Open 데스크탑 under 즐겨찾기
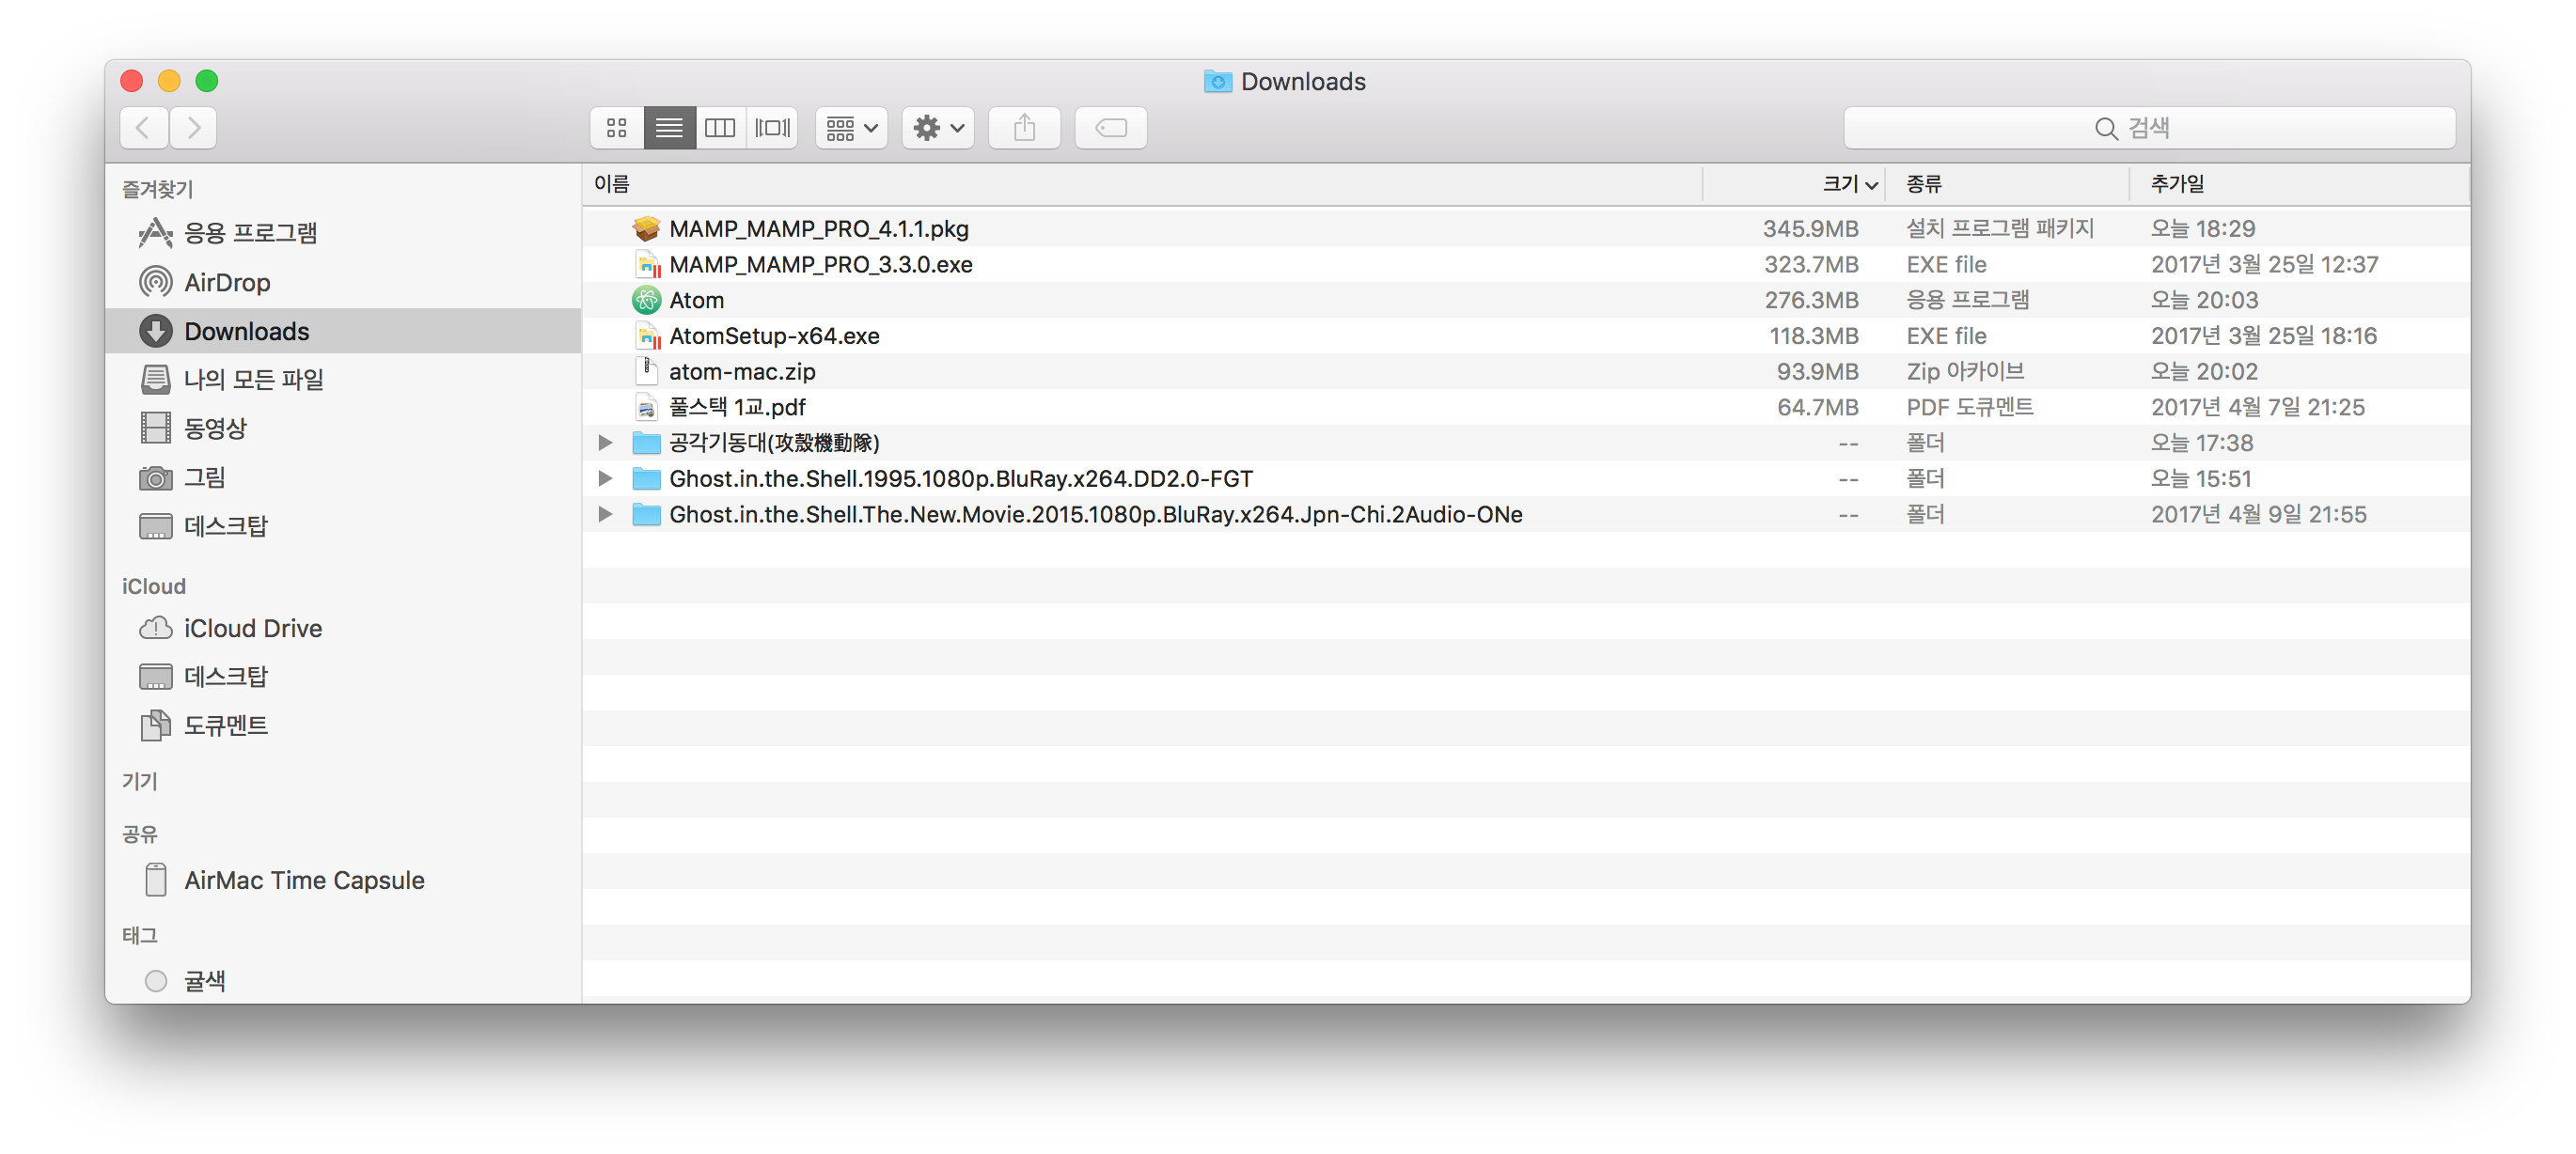Viewport: 2576px width, 1154px height. tap(343, 526)
